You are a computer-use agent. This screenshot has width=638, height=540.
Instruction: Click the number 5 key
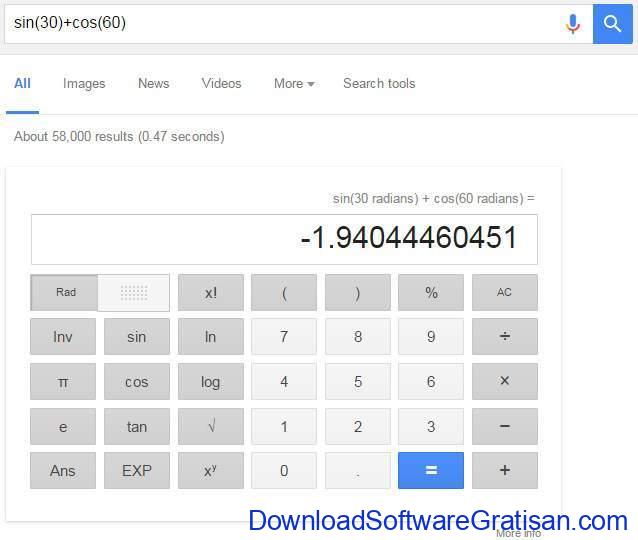358,381
